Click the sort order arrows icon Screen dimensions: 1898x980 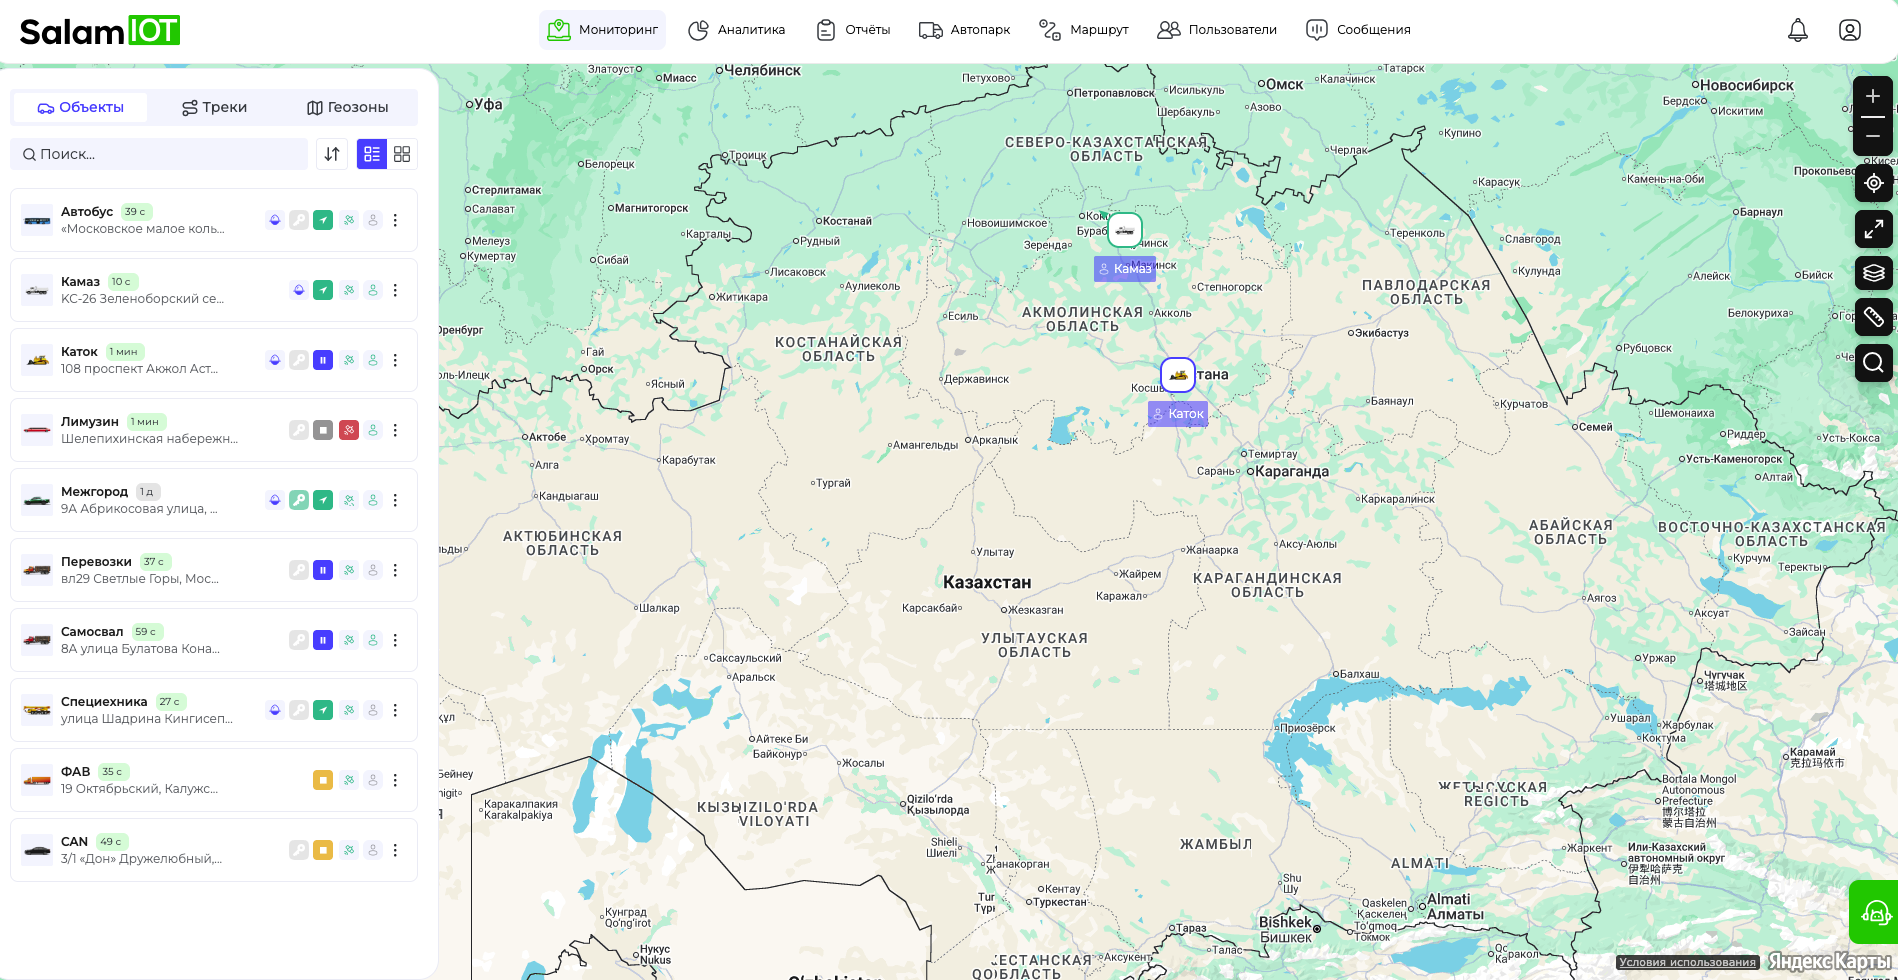point(332,154)
